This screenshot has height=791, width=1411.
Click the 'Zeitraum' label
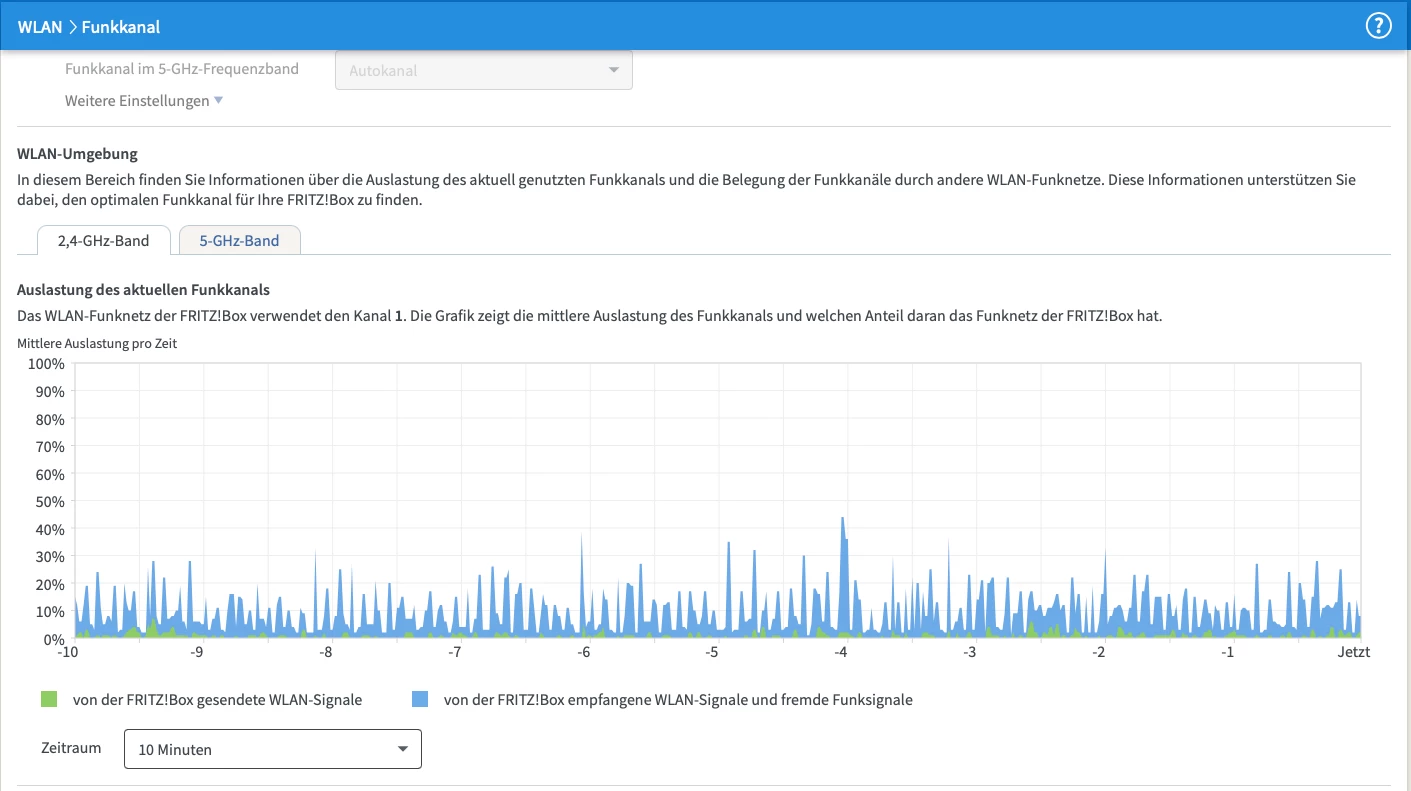(71, 748)
